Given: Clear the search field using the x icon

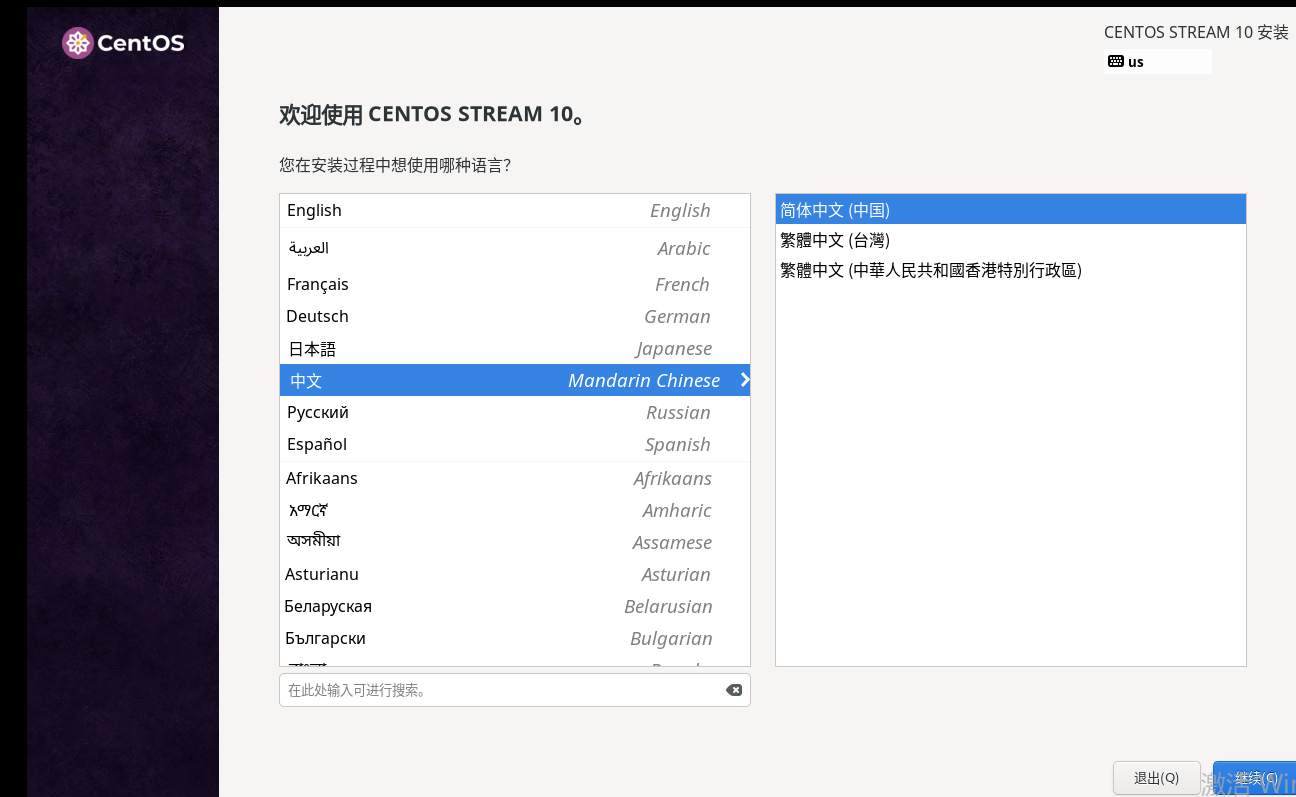Looking at the screenshot, I should point(734,689).
